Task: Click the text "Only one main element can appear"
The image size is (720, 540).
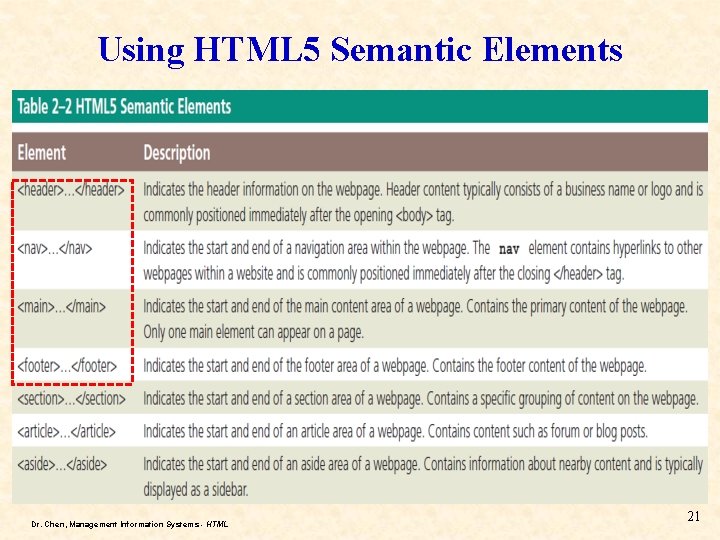Action: (253, 332)
